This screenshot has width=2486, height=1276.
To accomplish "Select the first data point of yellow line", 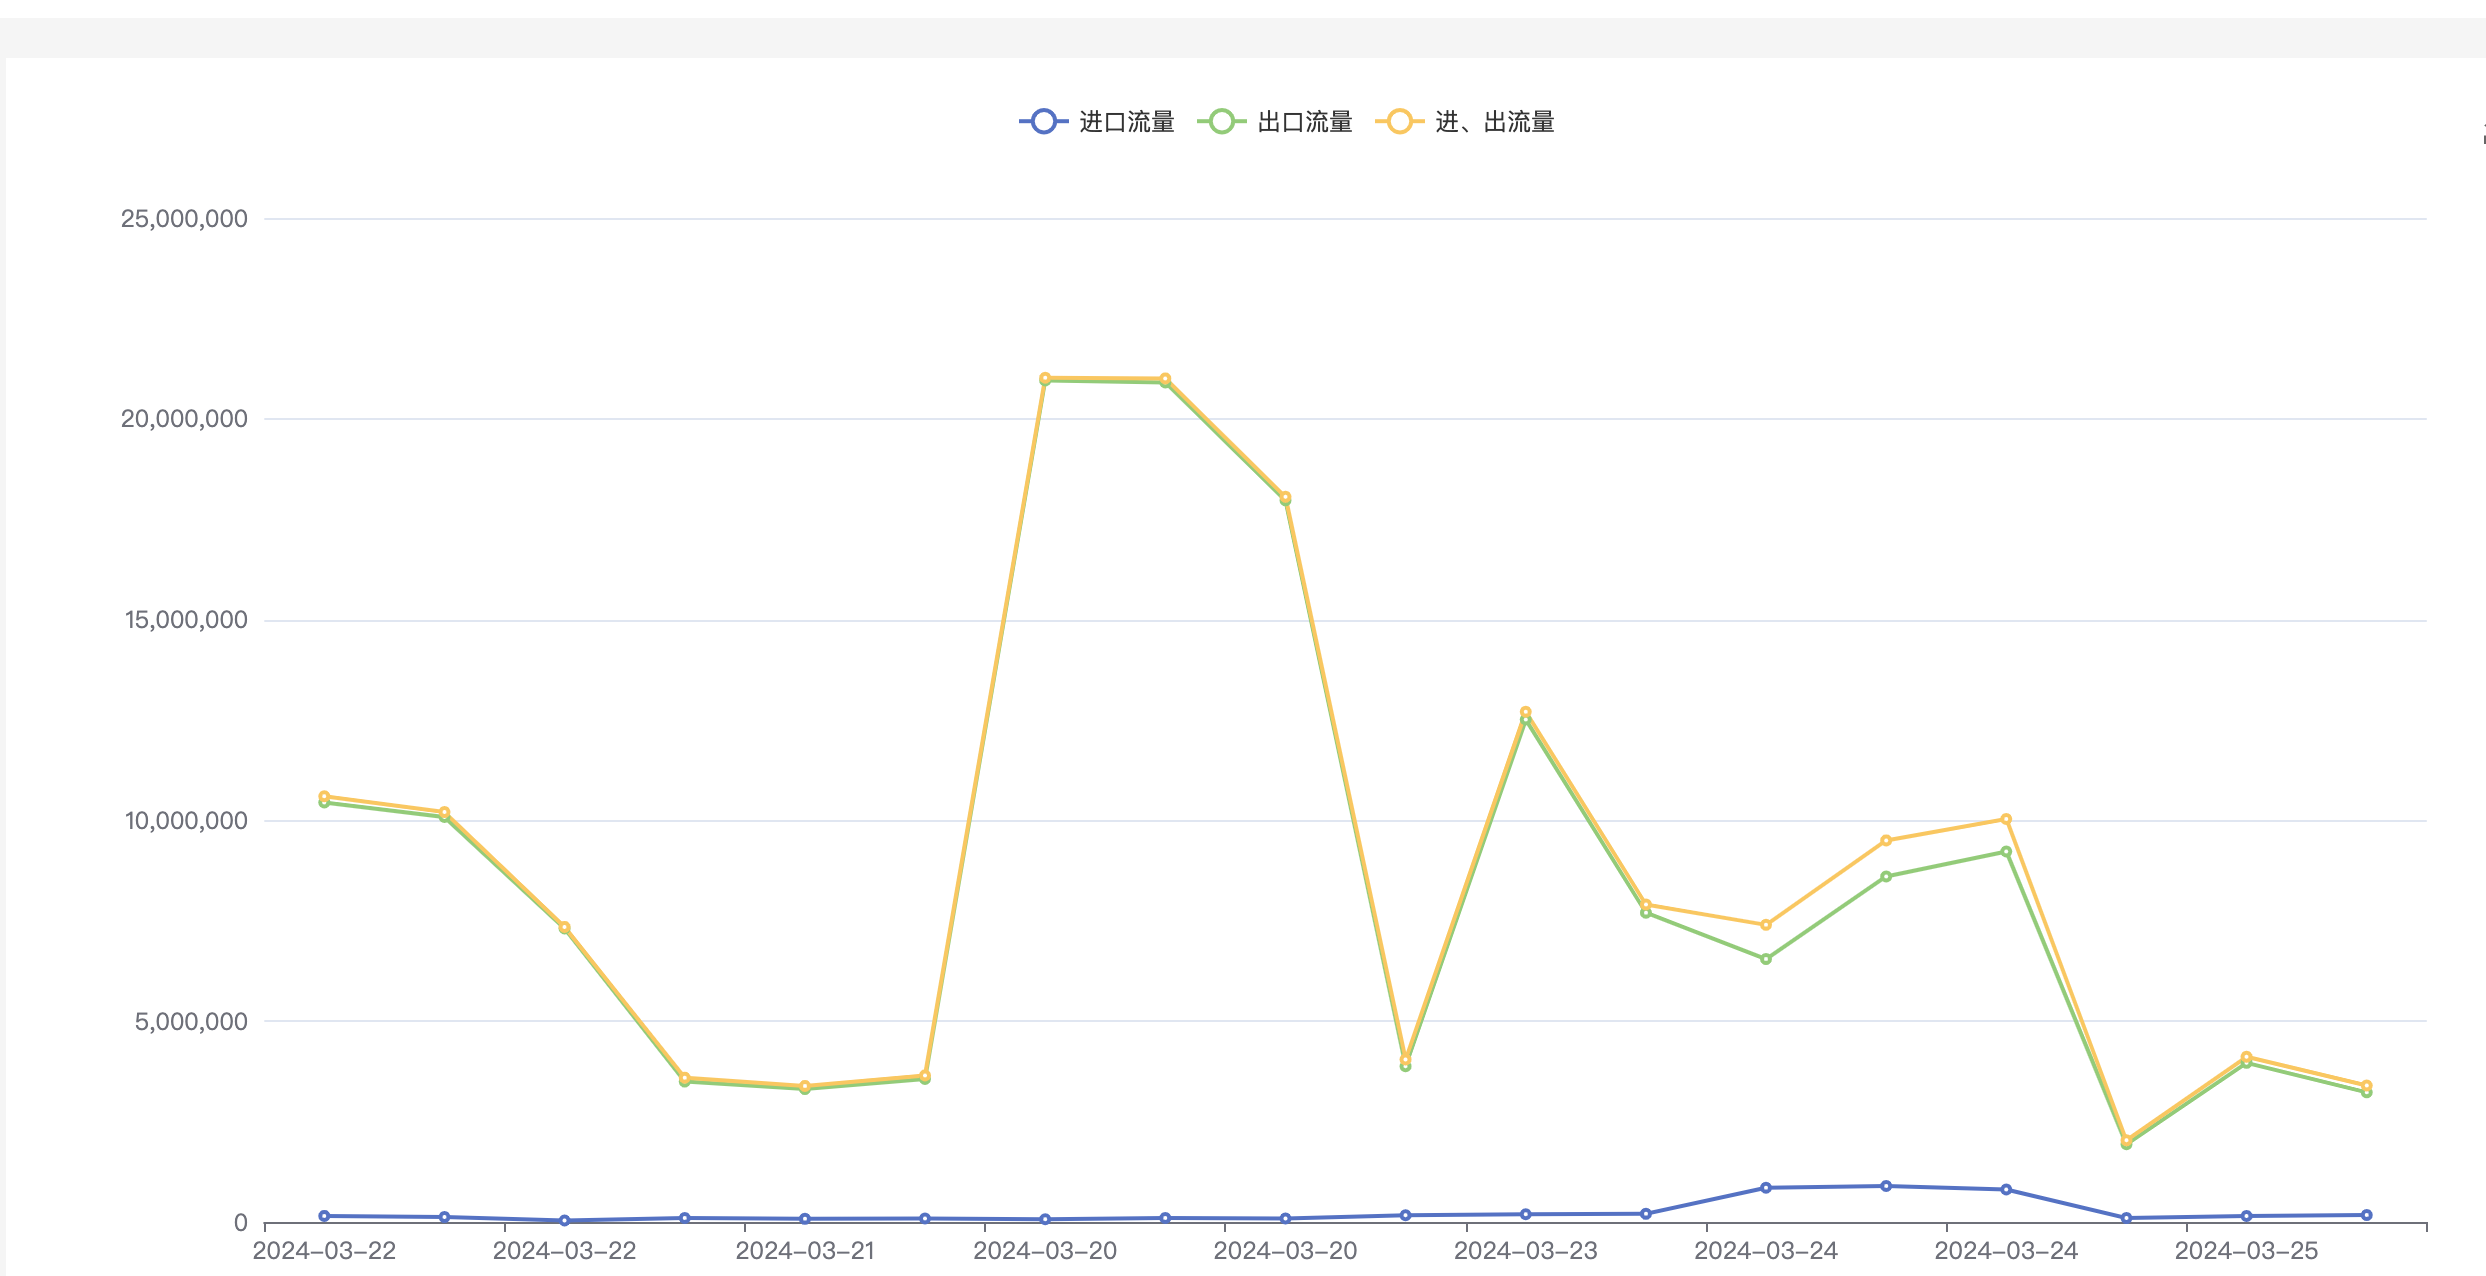I will (324, 797).
